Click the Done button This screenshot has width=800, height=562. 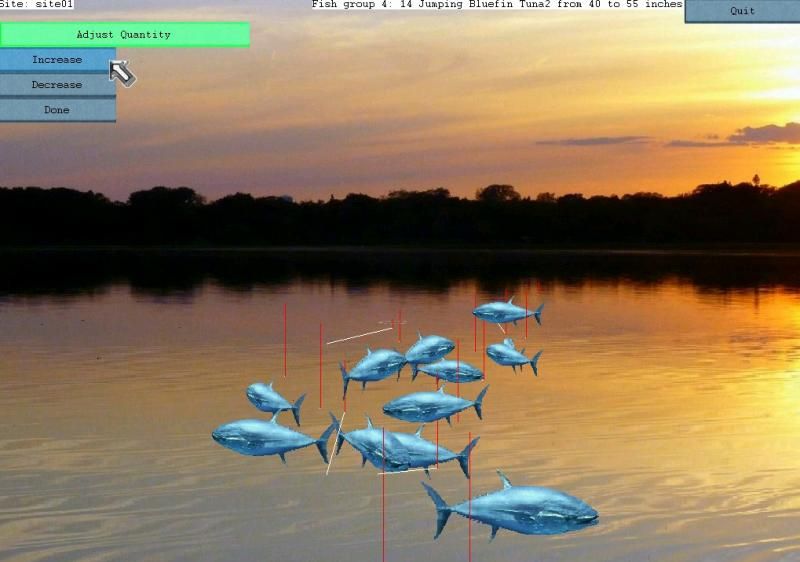[58, 110]
